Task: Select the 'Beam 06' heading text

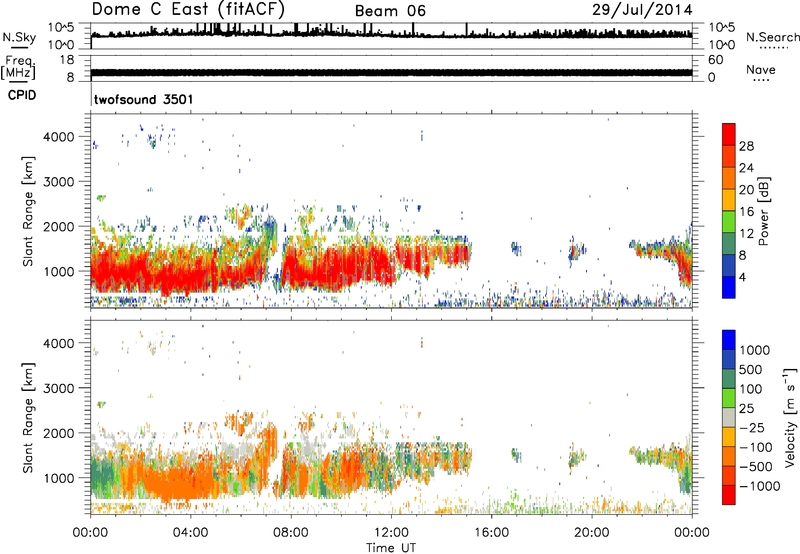Action: click(x=390, y=11)
